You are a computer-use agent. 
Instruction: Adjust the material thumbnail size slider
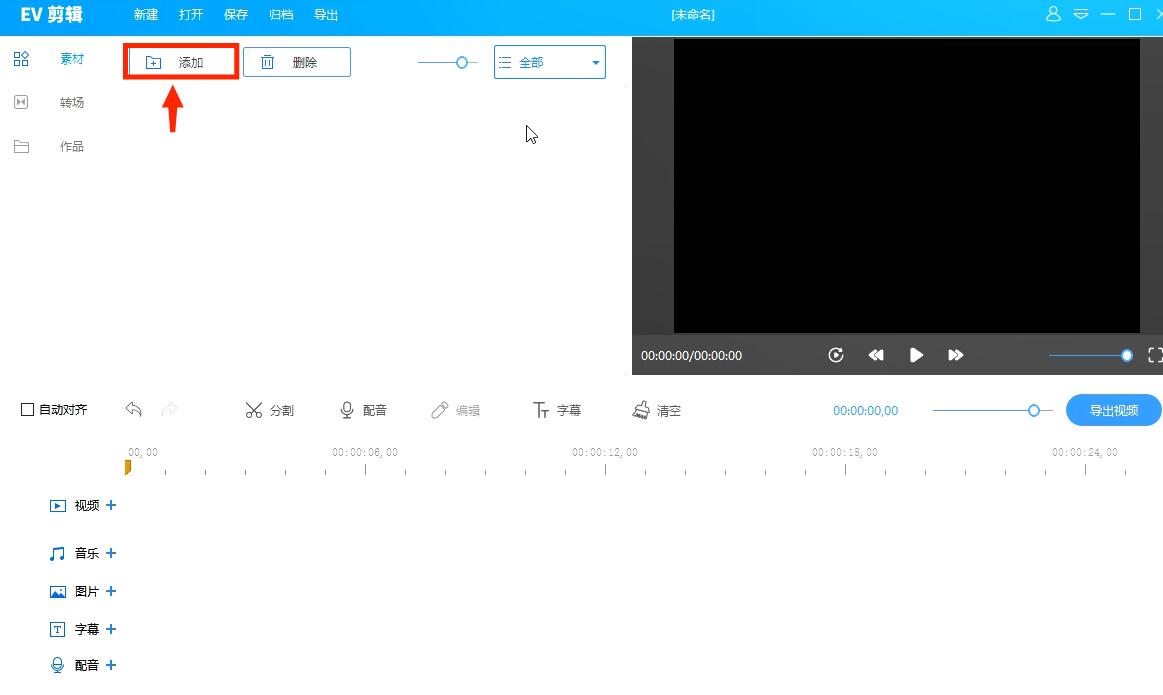[461, 62]
